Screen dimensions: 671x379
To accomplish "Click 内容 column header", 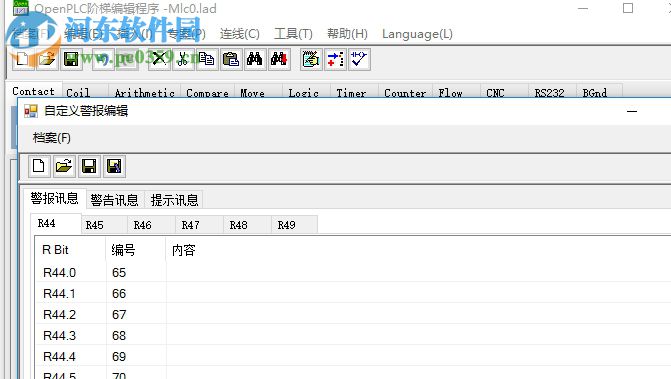I will point(419,250).
